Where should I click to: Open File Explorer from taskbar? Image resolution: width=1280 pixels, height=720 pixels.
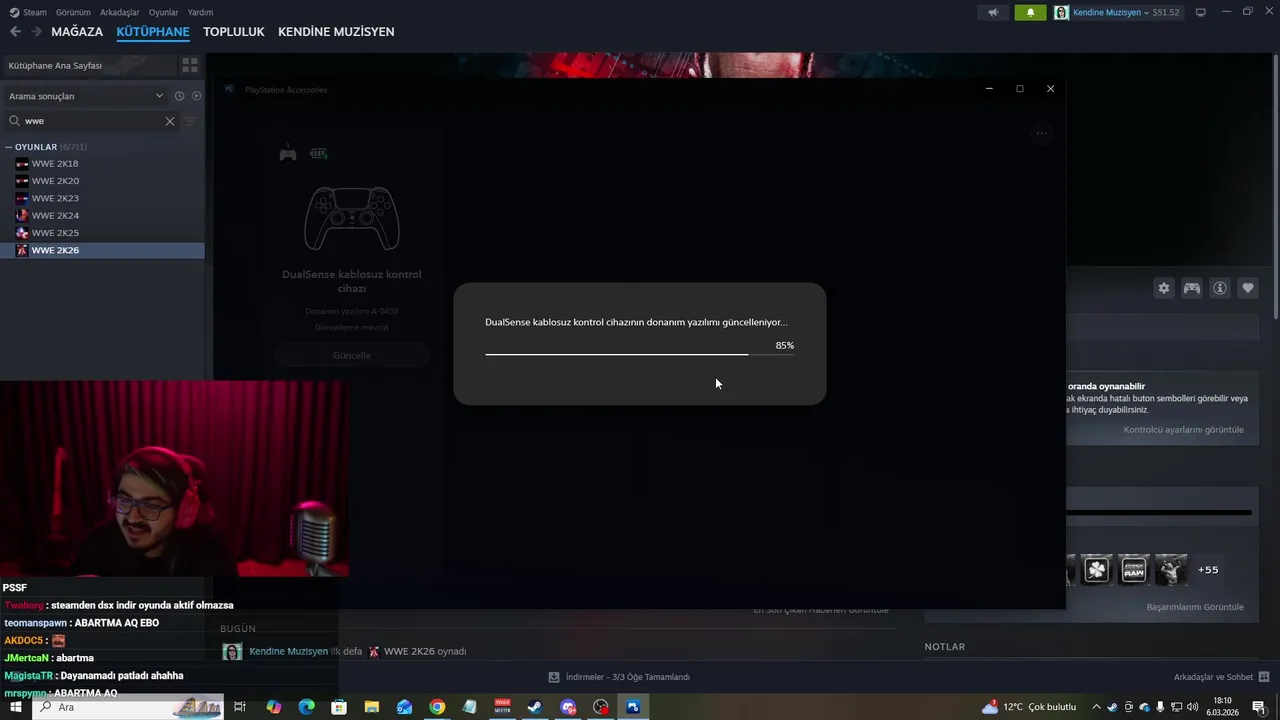coord(371,707)
